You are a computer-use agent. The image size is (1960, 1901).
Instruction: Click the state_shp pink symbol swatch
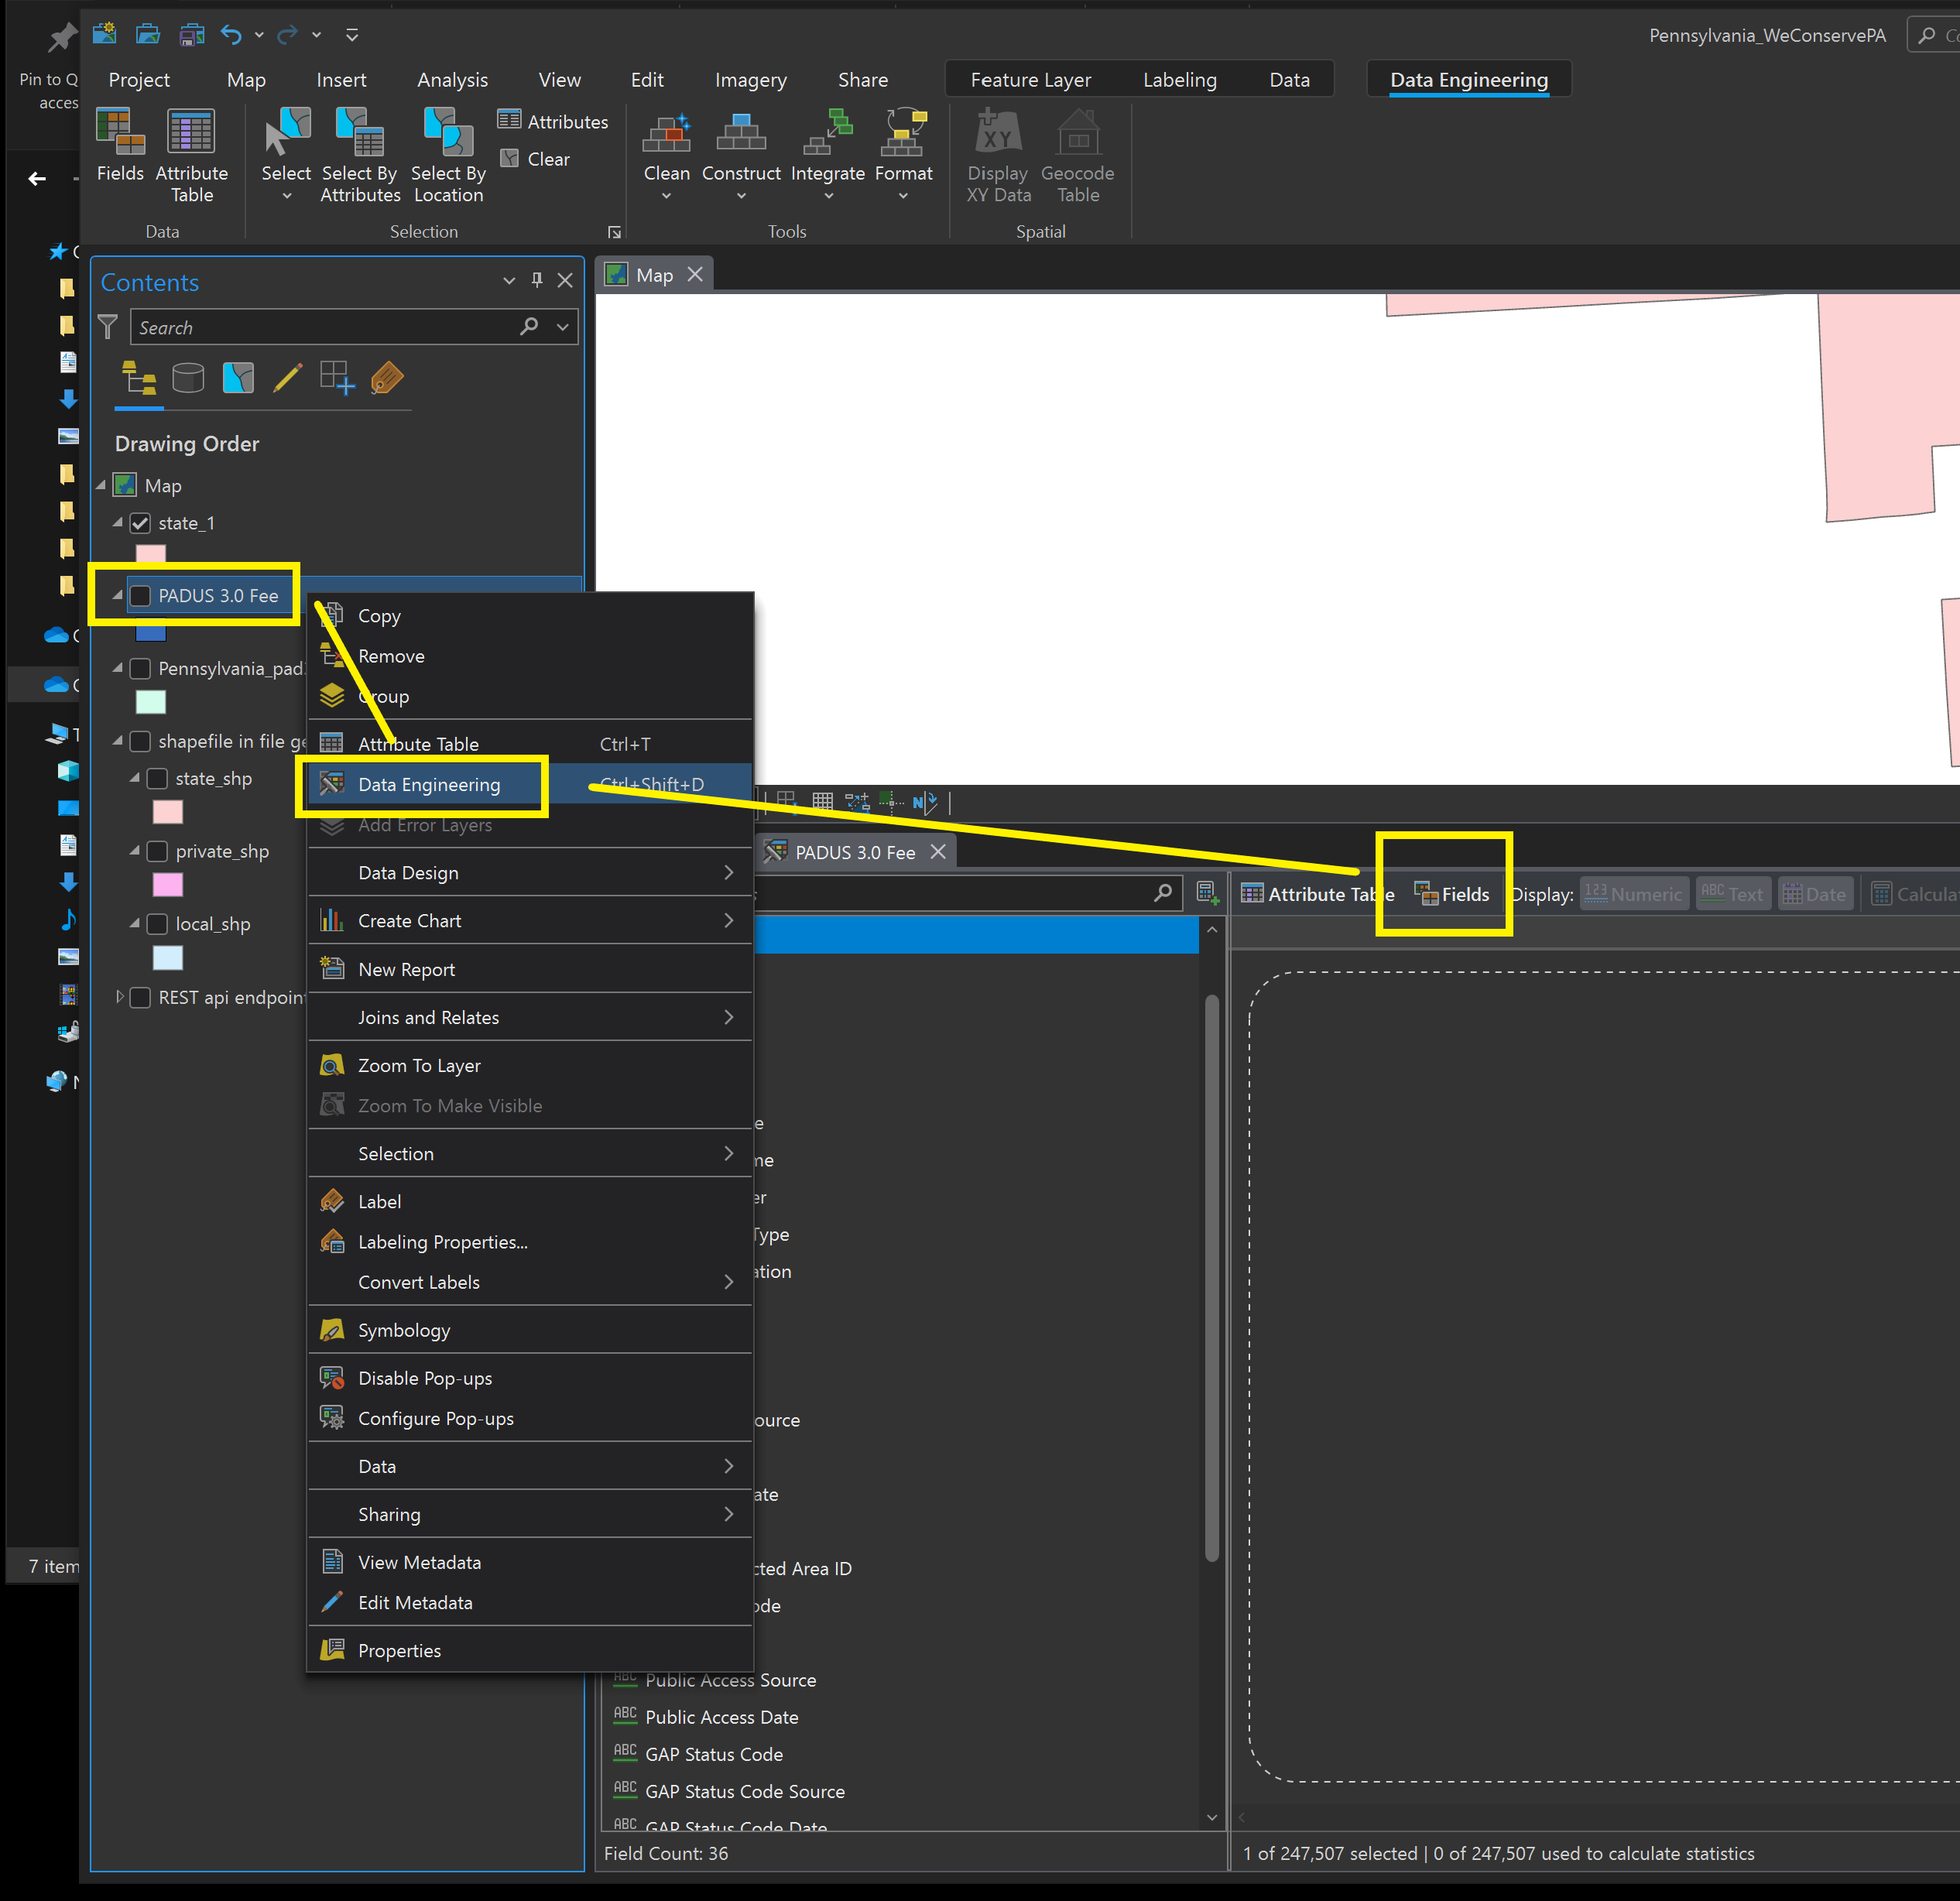coord(167,812)
